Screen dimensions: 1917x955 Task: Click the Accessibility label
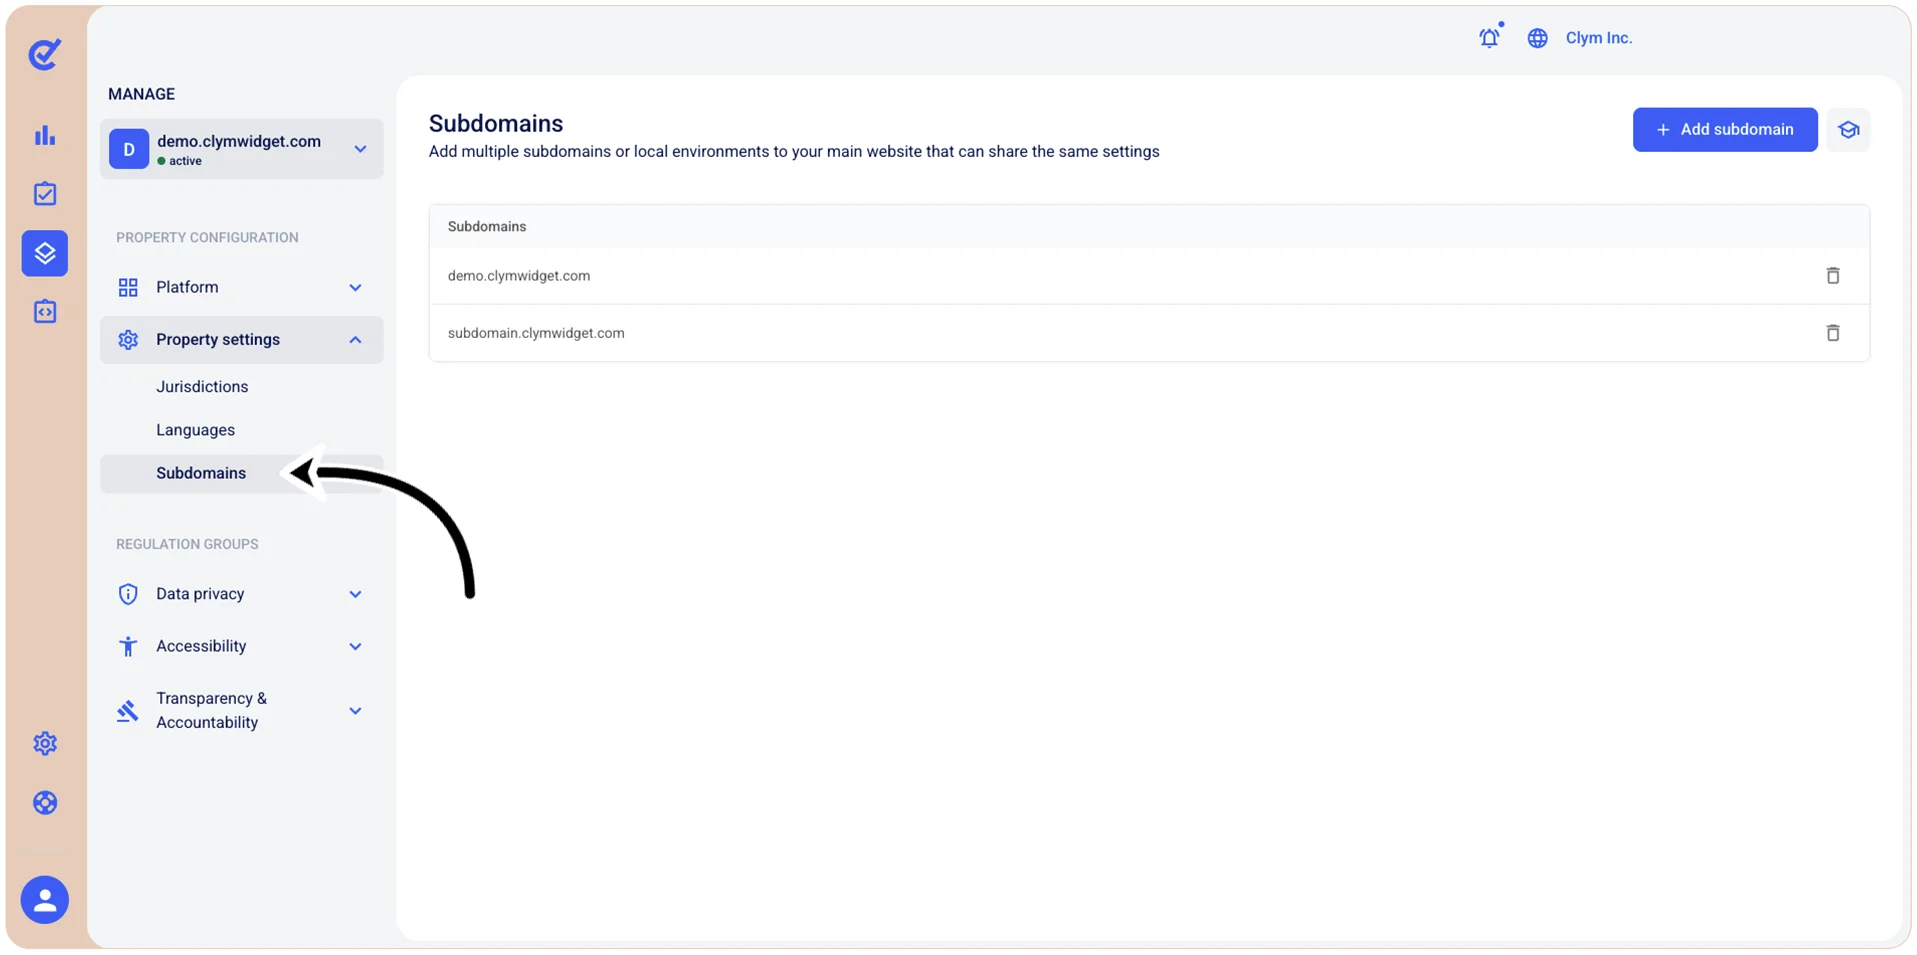point(201,646)
